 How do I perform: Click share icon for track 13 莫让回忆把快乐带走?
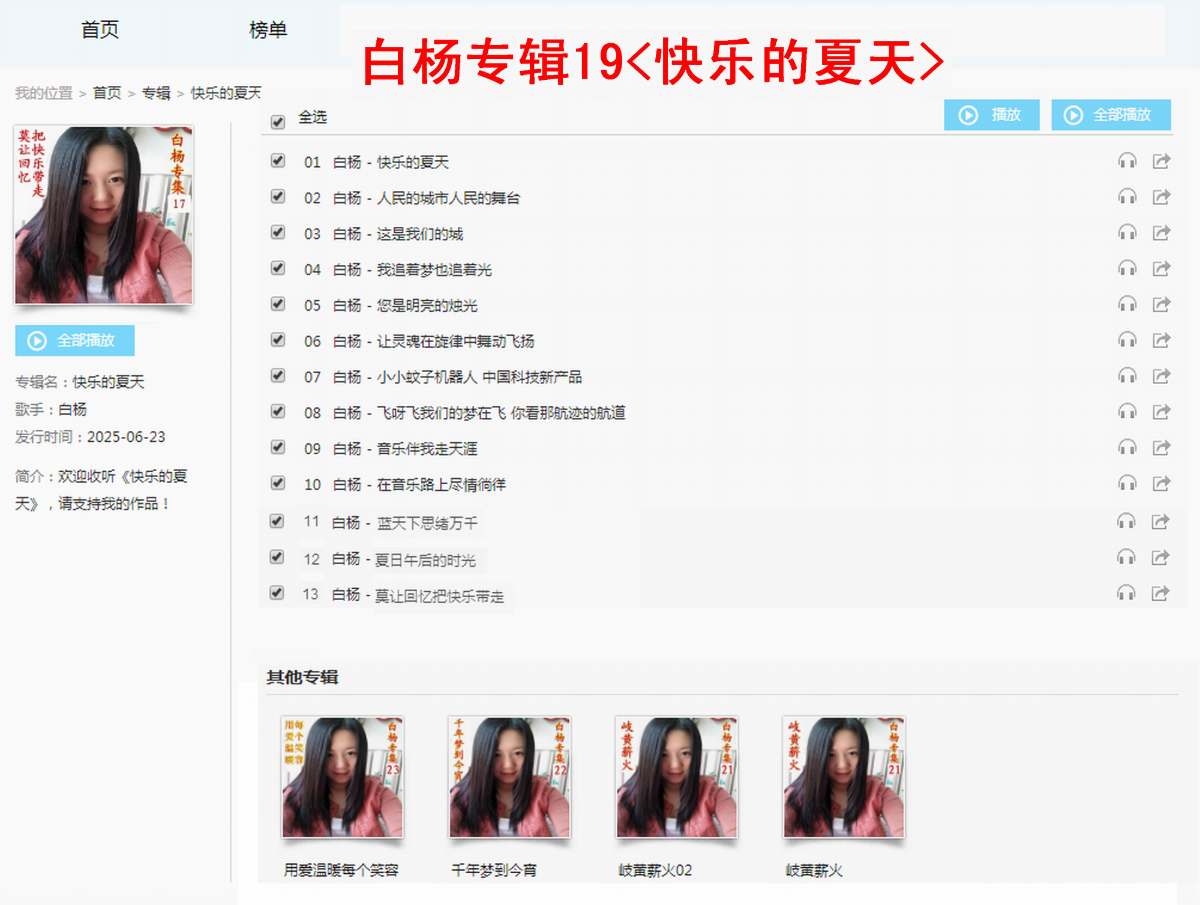1160,593
